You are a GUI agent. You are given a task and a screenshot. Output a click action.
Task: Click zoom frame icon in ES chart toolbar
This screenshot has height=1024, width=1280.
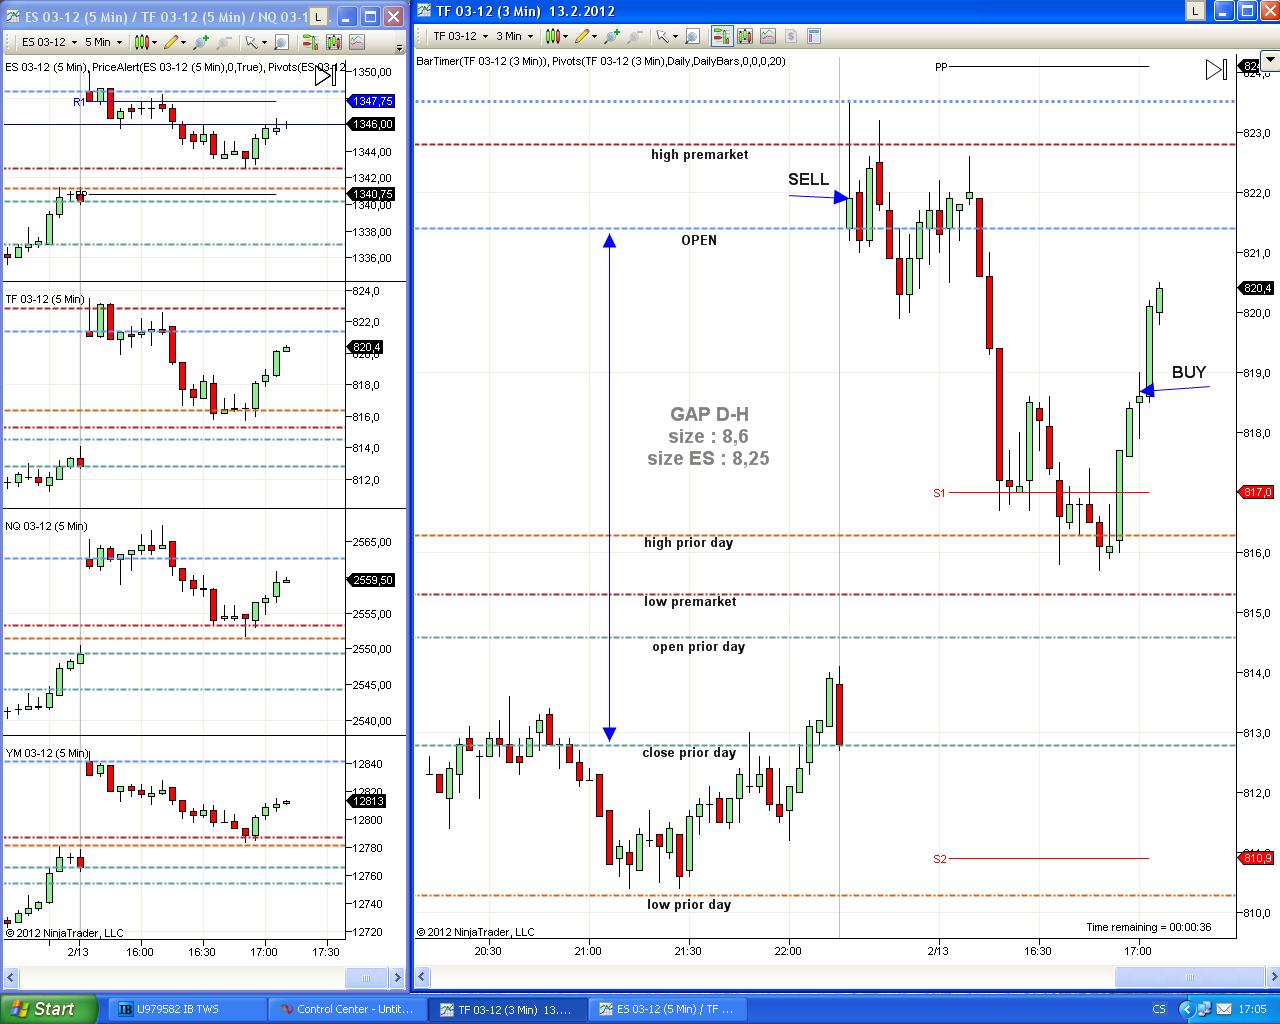click(x=281, y=42)
